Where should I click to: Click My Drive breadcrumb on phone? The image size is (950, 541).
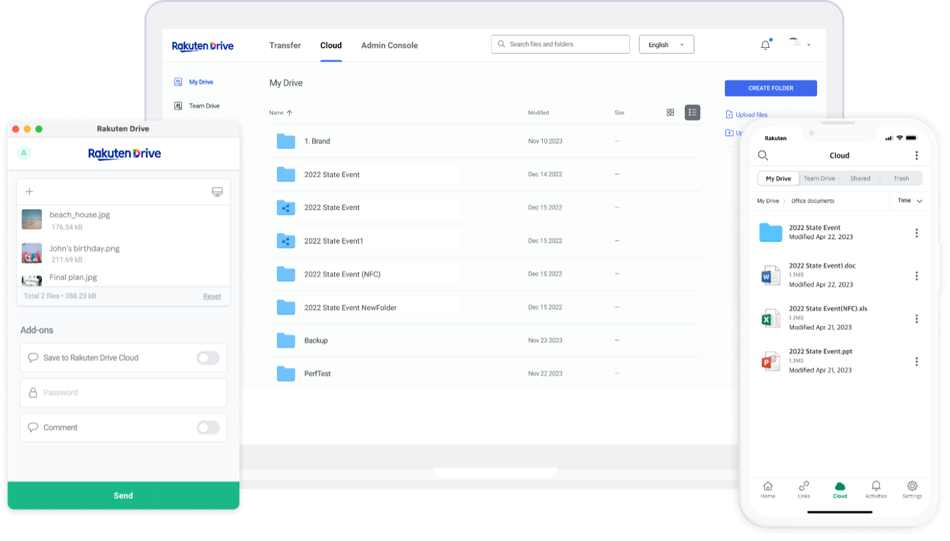[768, 201]
